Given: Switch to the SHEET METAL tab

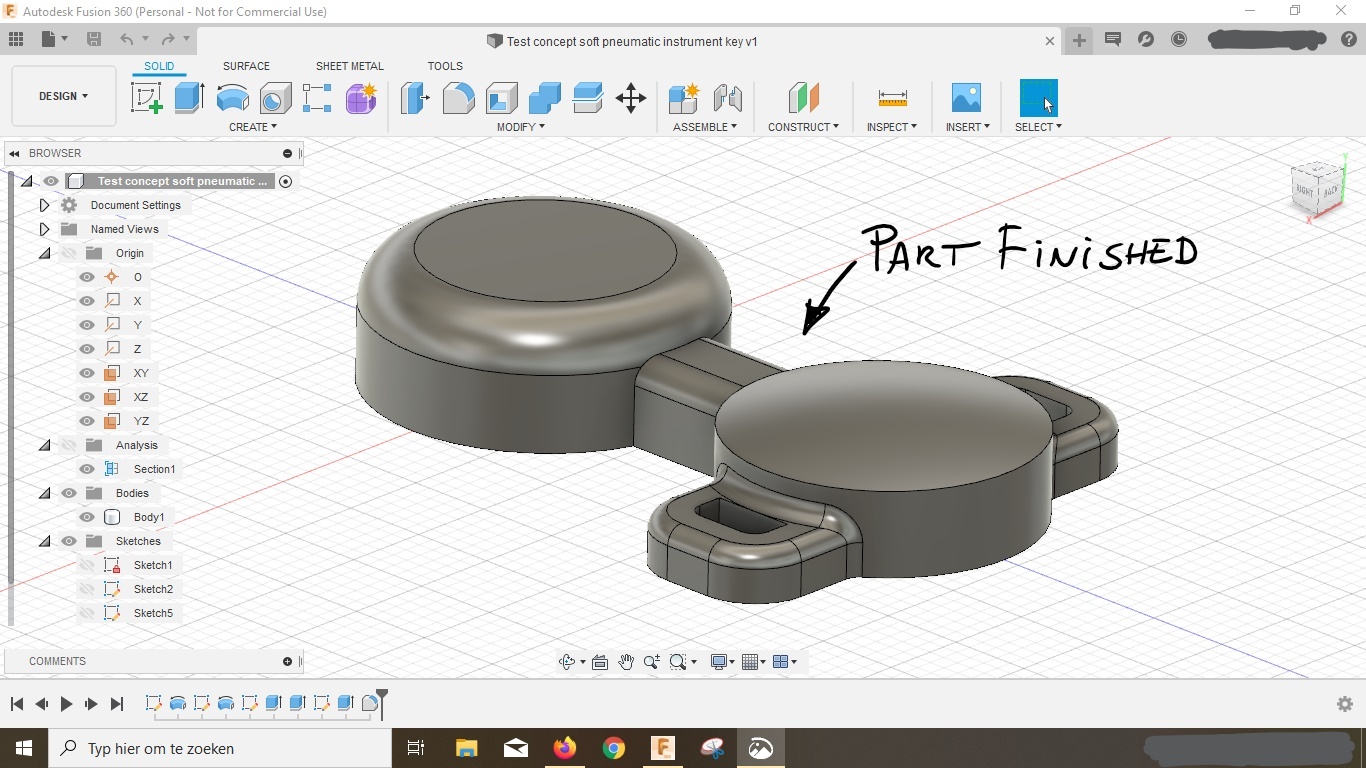Looking at the screenshot, I should pos(350,66).
